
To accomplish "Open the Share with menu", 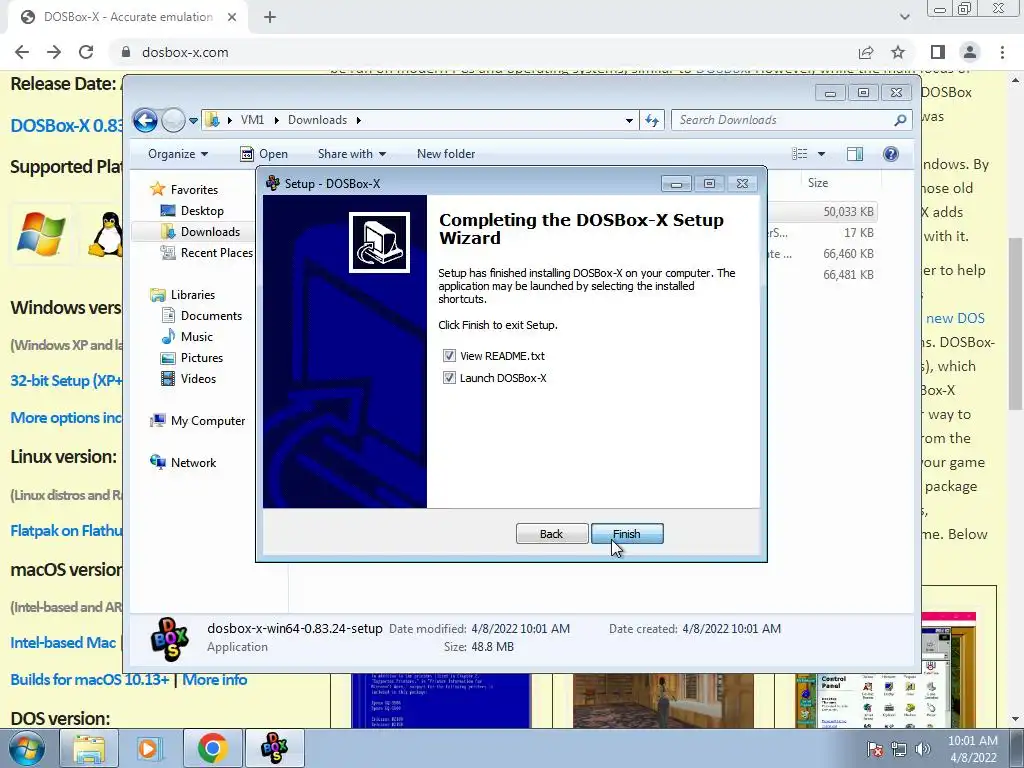I will click(x=351, y=154).
